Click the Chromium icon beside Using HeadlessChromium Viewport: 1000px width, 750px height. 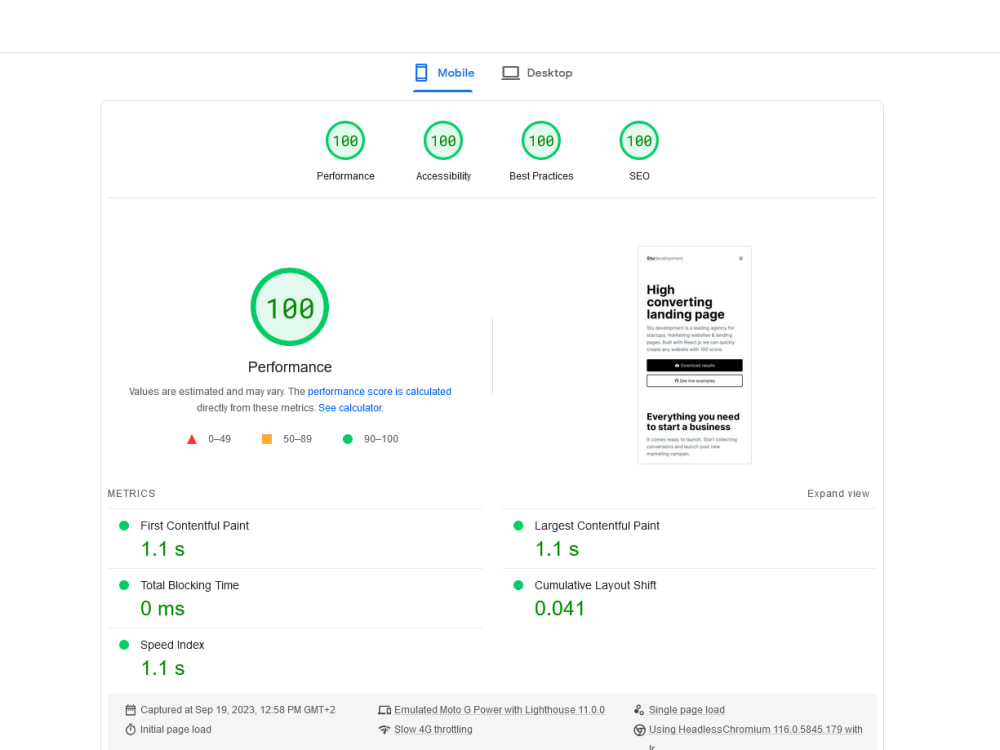coord(639,730)
